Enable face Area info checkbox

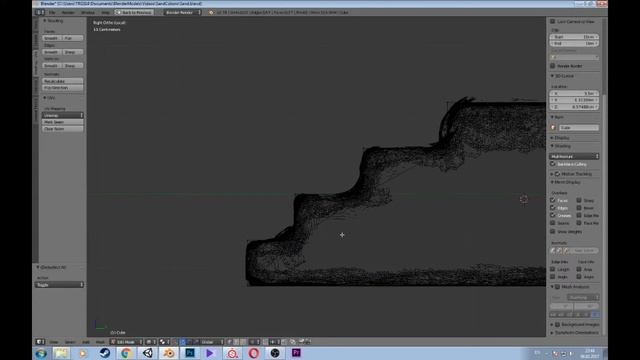coord(579,269)
